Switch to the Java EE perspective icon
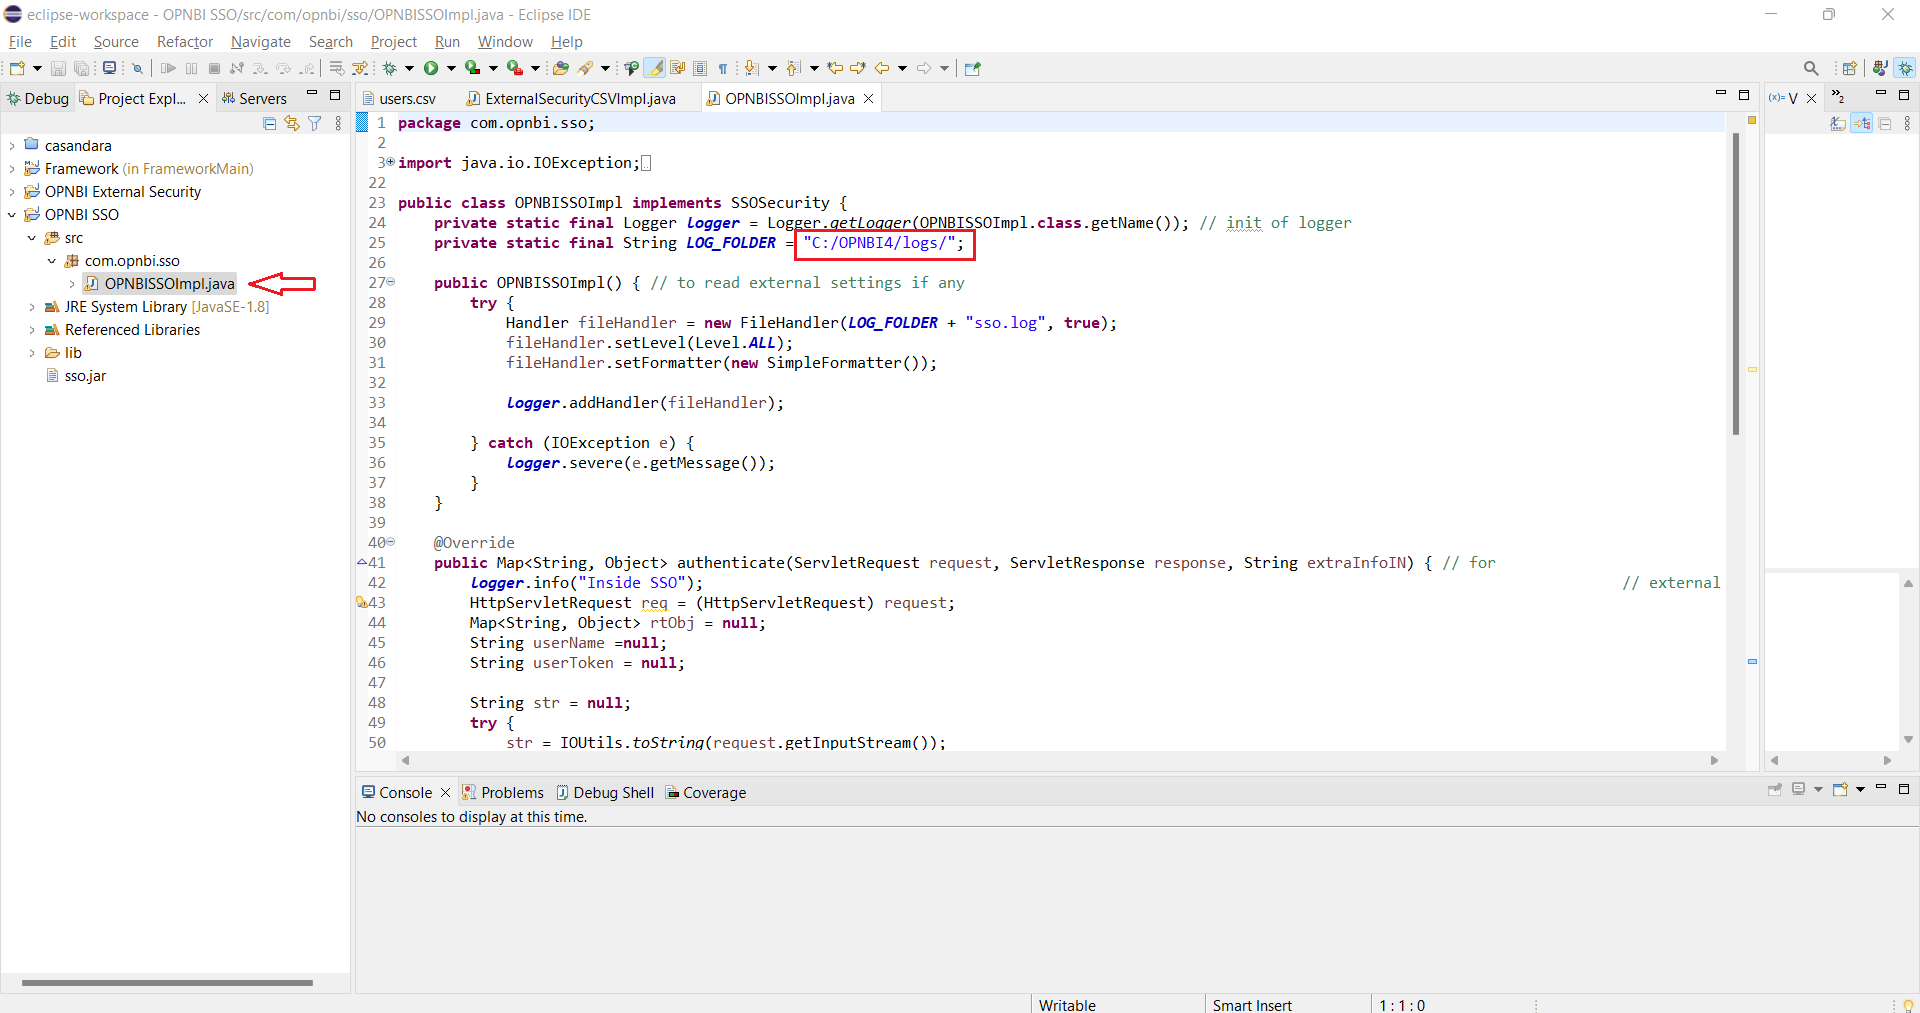Viewport: 1920px width, 1013px height. [x=1880, y=68]
